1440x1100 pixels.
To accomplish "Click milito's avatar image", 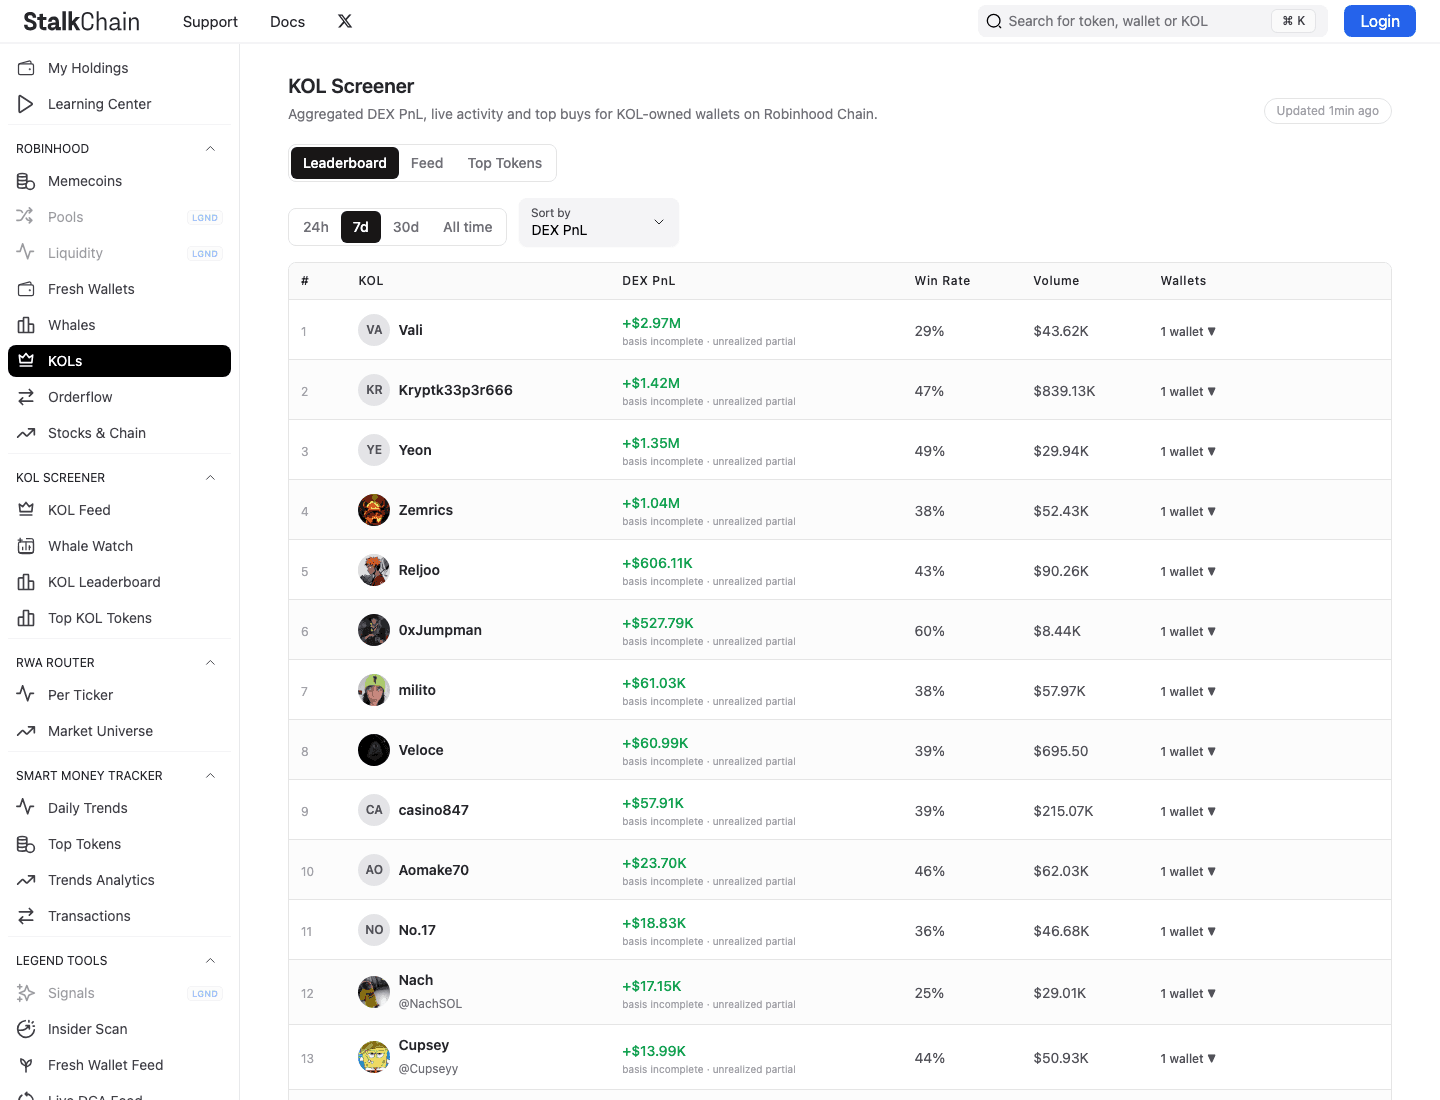I will click(x=374, y=690).
